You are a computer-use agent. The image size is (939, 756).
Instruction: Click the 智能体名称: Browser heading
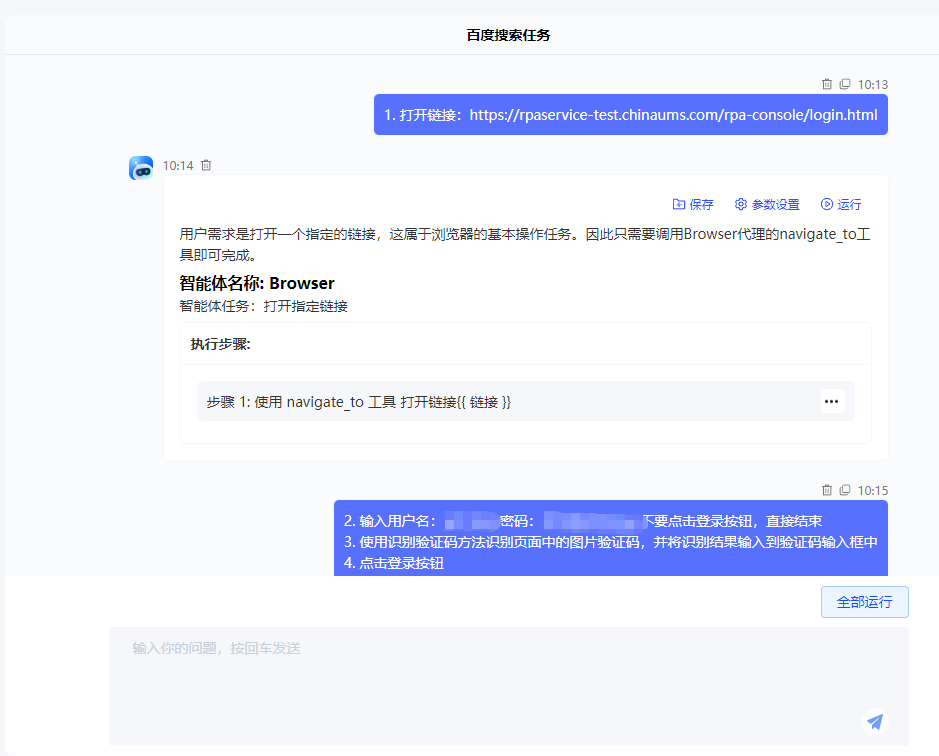[257, 283]
